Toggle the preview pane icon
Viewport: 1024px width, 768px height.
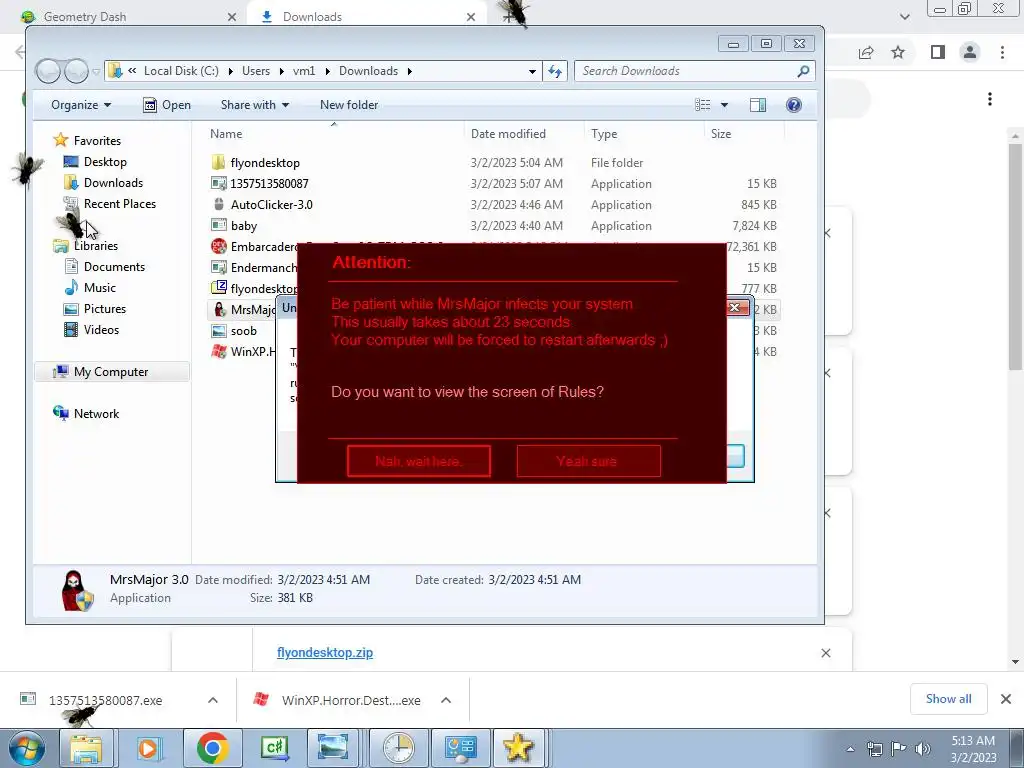point(758,105)
